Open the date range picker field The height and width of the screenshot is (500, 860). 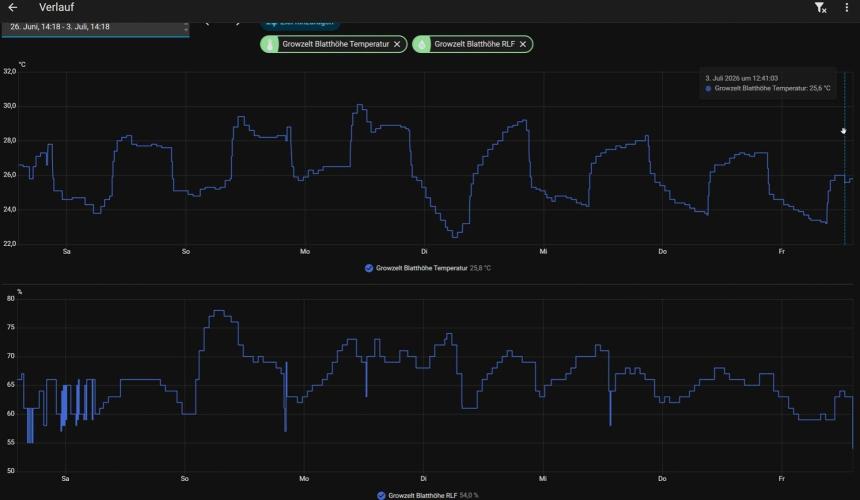95,29
